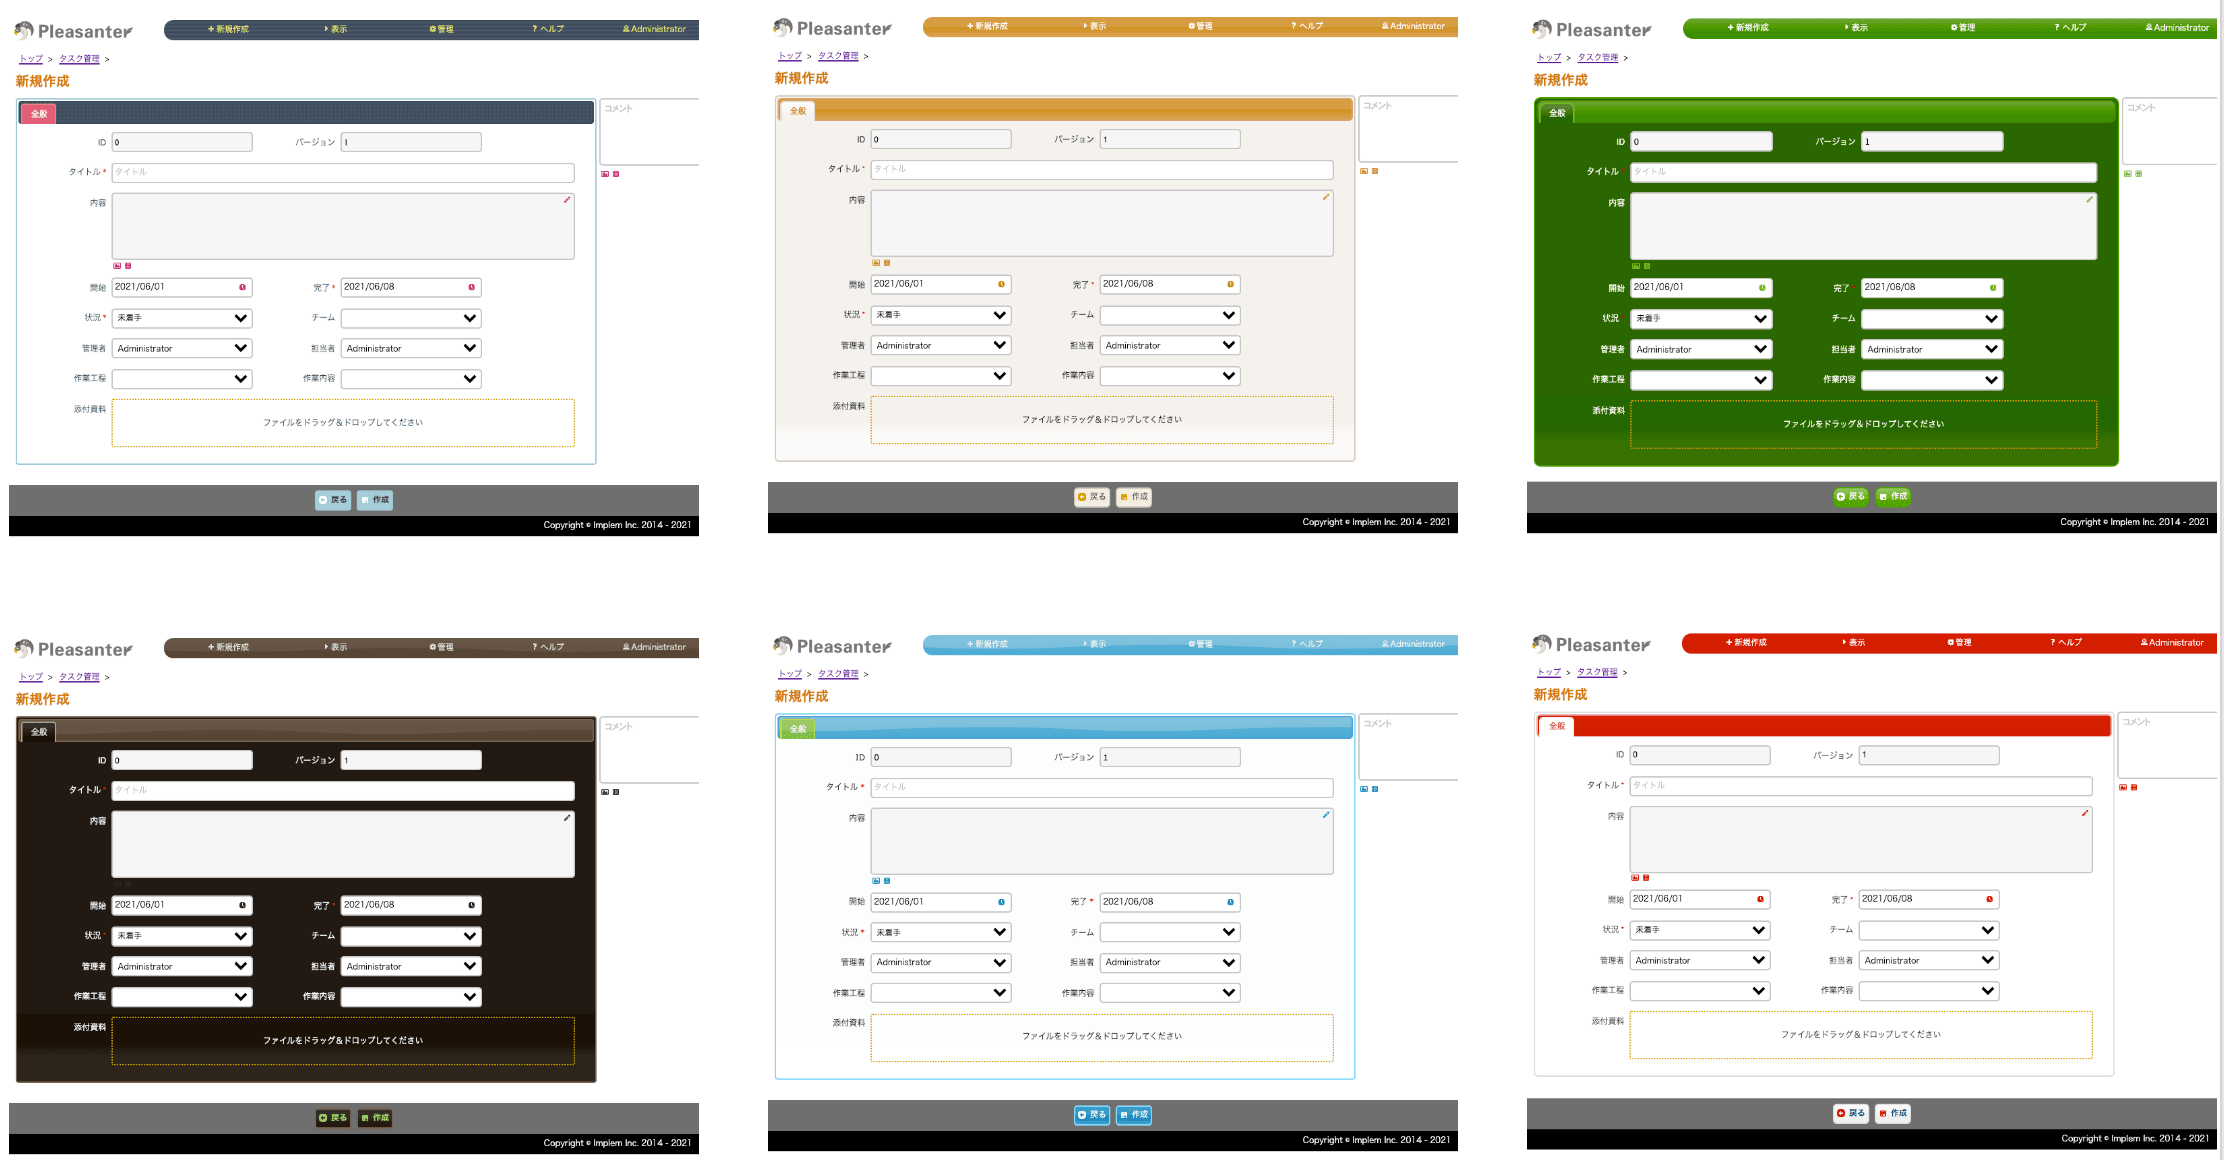Screen dimensions: 2224x1160
Task: Open 状況 dropdown in the navy theme form
Action: (182, 318)
